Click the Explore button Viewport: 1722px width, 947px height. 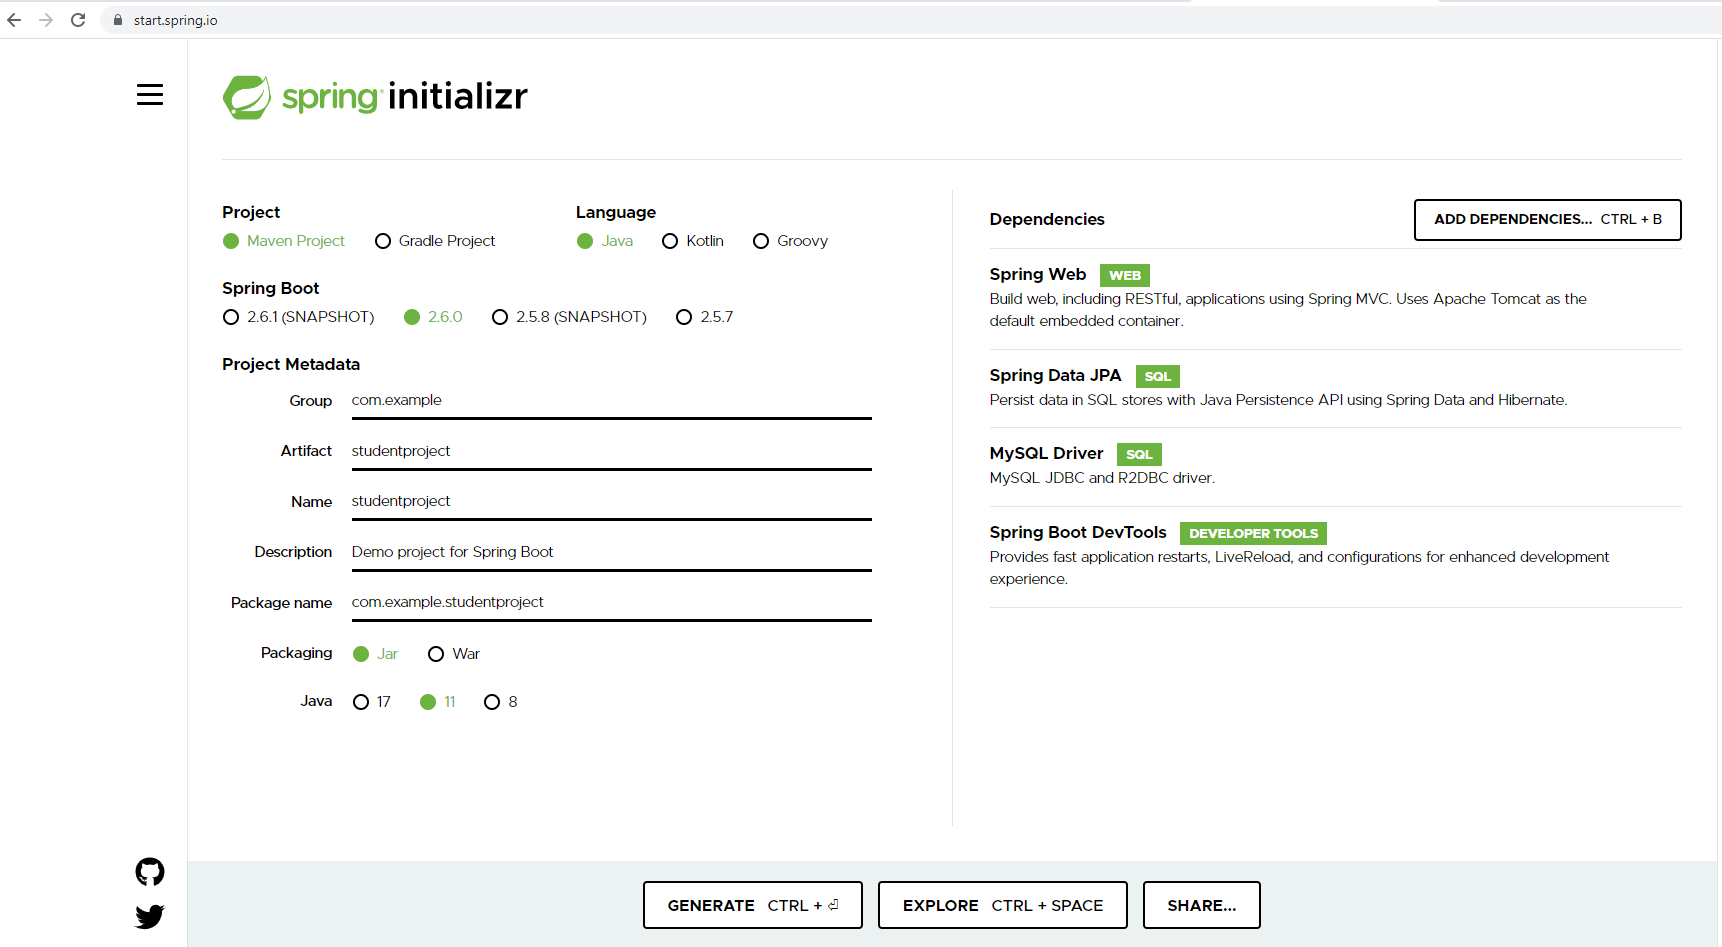point(1003,905)
